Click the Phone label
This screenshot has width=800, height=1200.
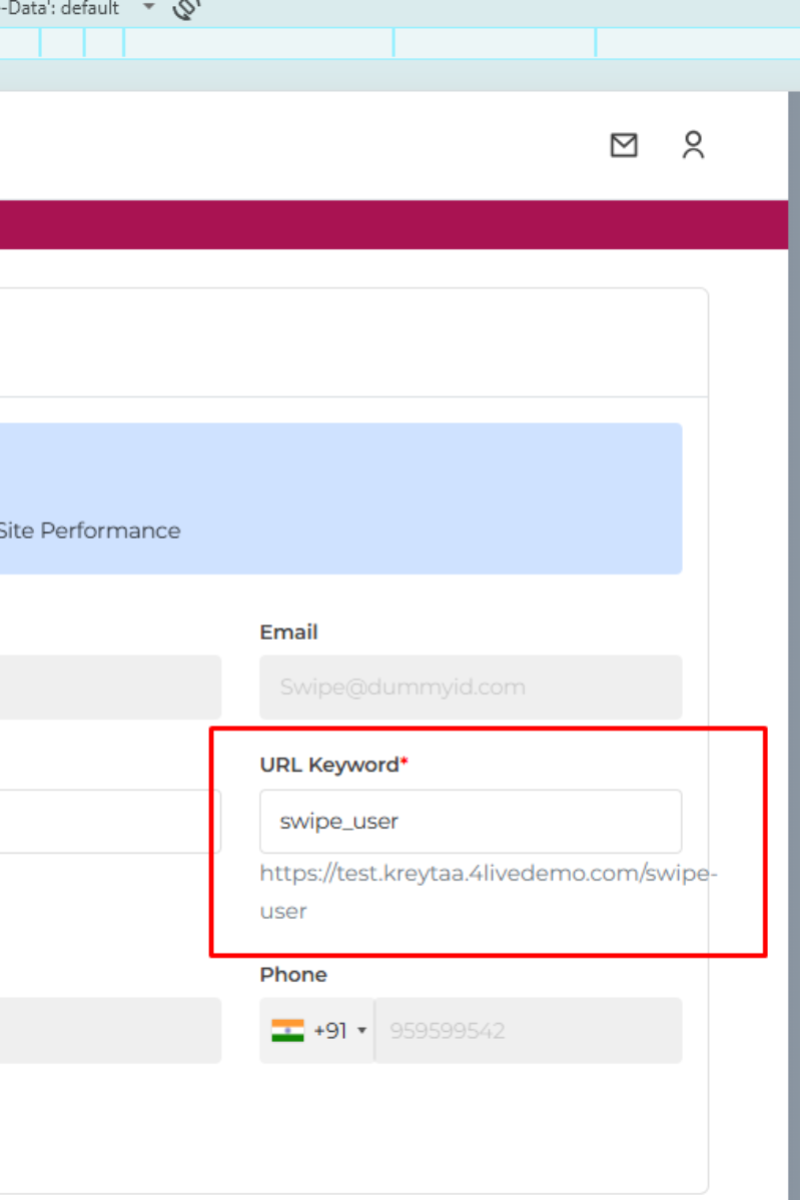(293, 974)
